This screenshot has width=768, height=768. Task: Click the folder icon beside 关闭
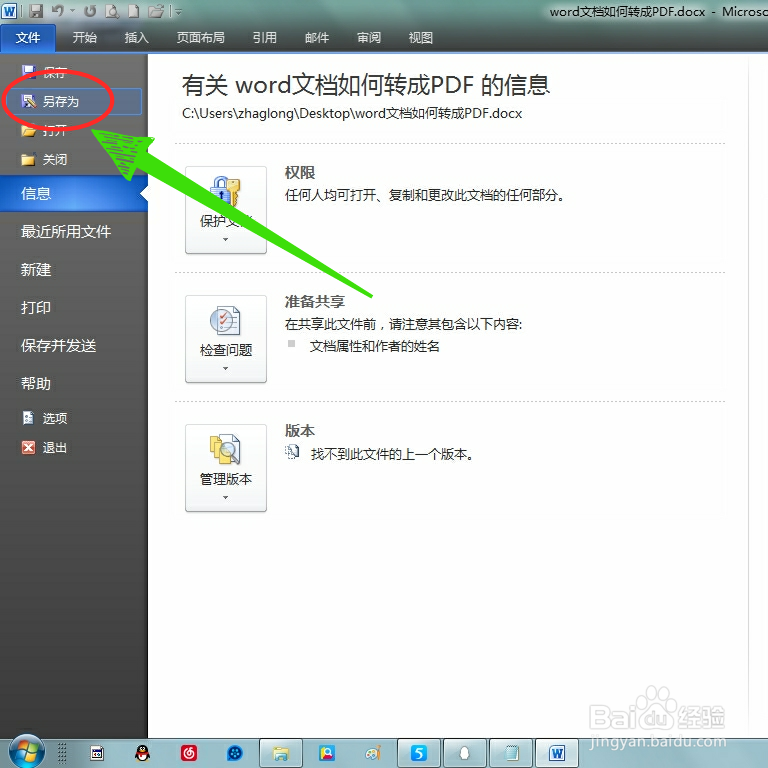tap(28, 159)
